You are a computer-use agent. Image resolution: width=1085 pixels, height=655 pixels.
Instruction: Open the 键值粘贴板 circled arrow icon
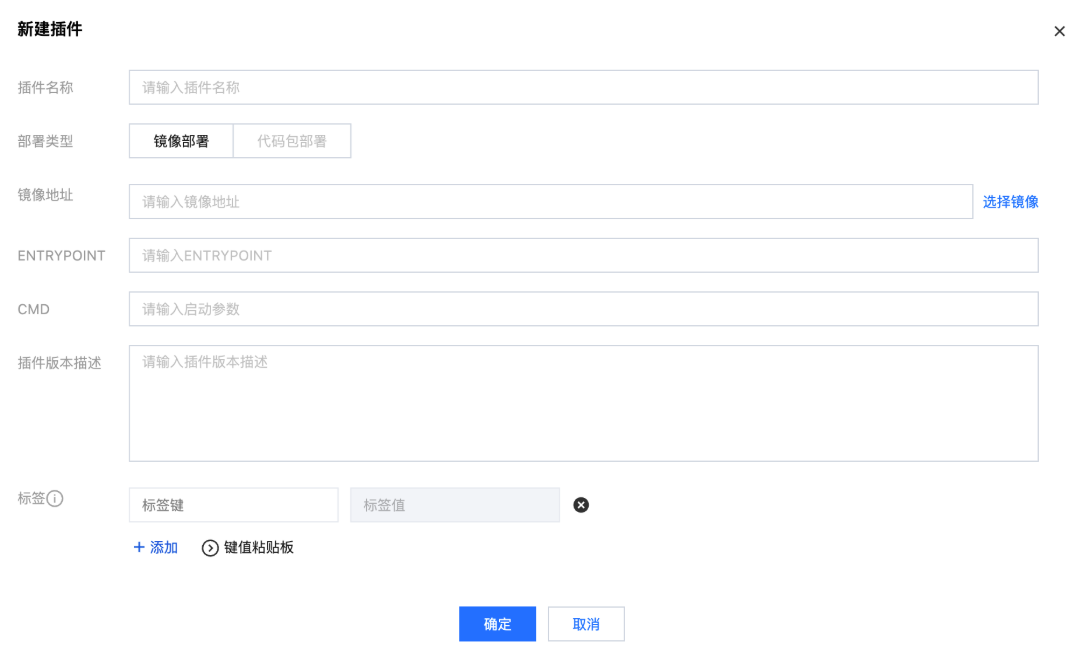(x=210, y=548)
